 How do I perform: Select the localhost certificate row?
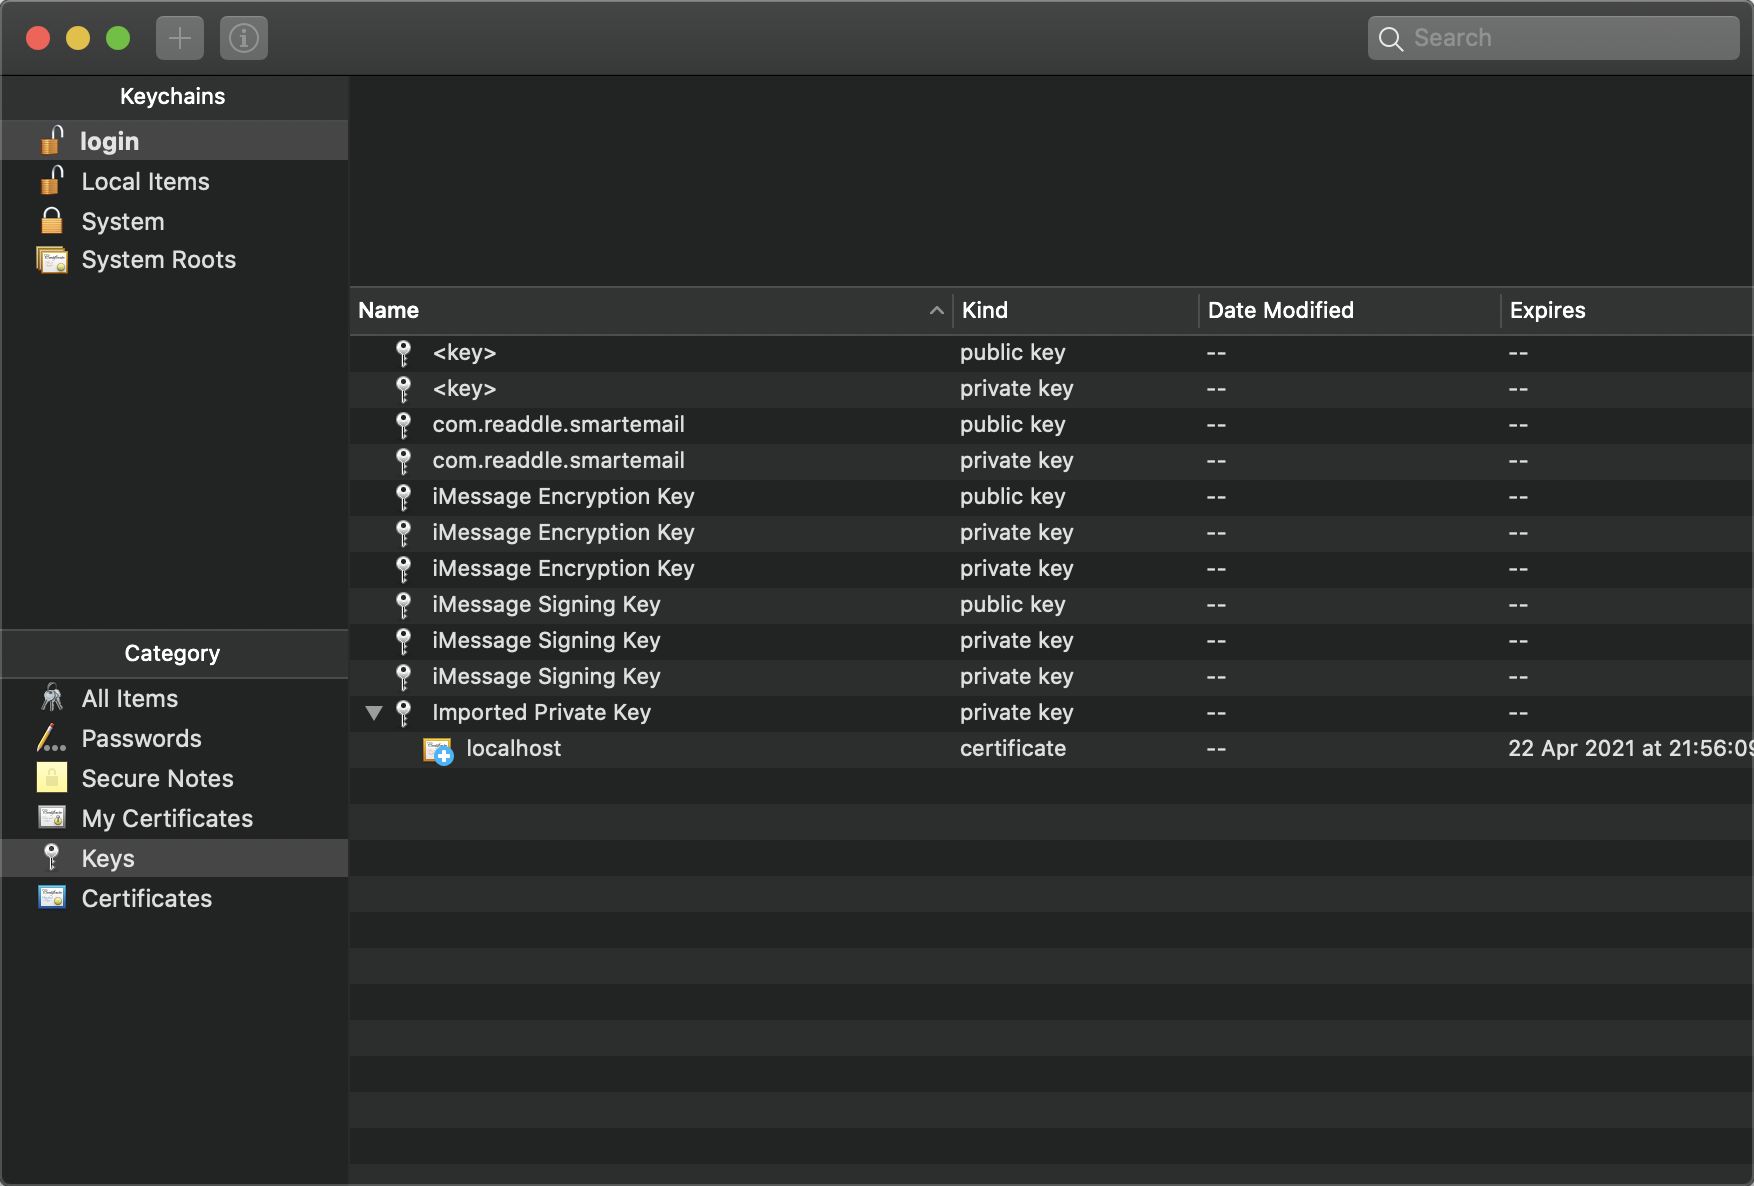(1052, 749)
